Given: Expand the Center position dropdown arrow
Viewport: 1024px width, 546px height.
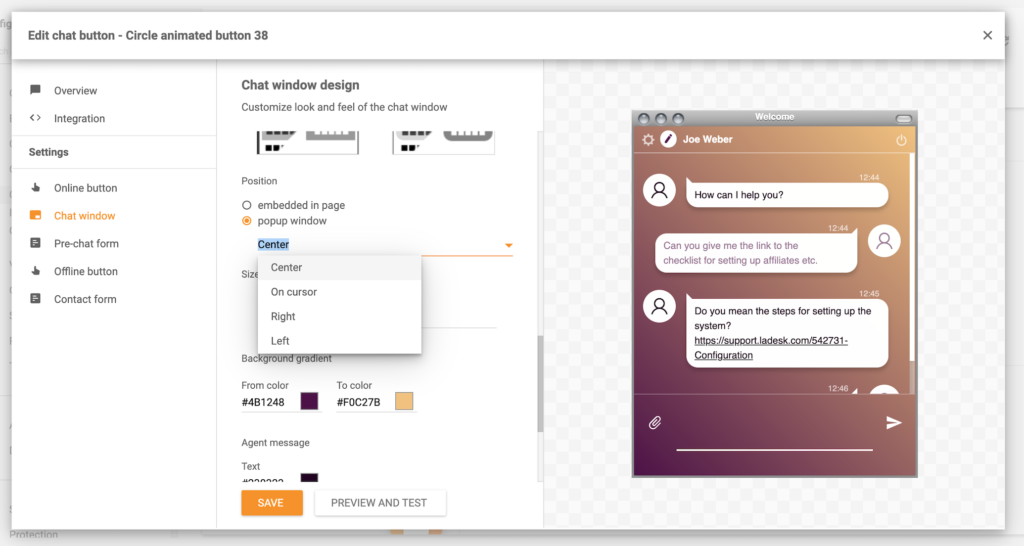Looking at the screenshot, I should pyautogui.click(x=508, y=245).
